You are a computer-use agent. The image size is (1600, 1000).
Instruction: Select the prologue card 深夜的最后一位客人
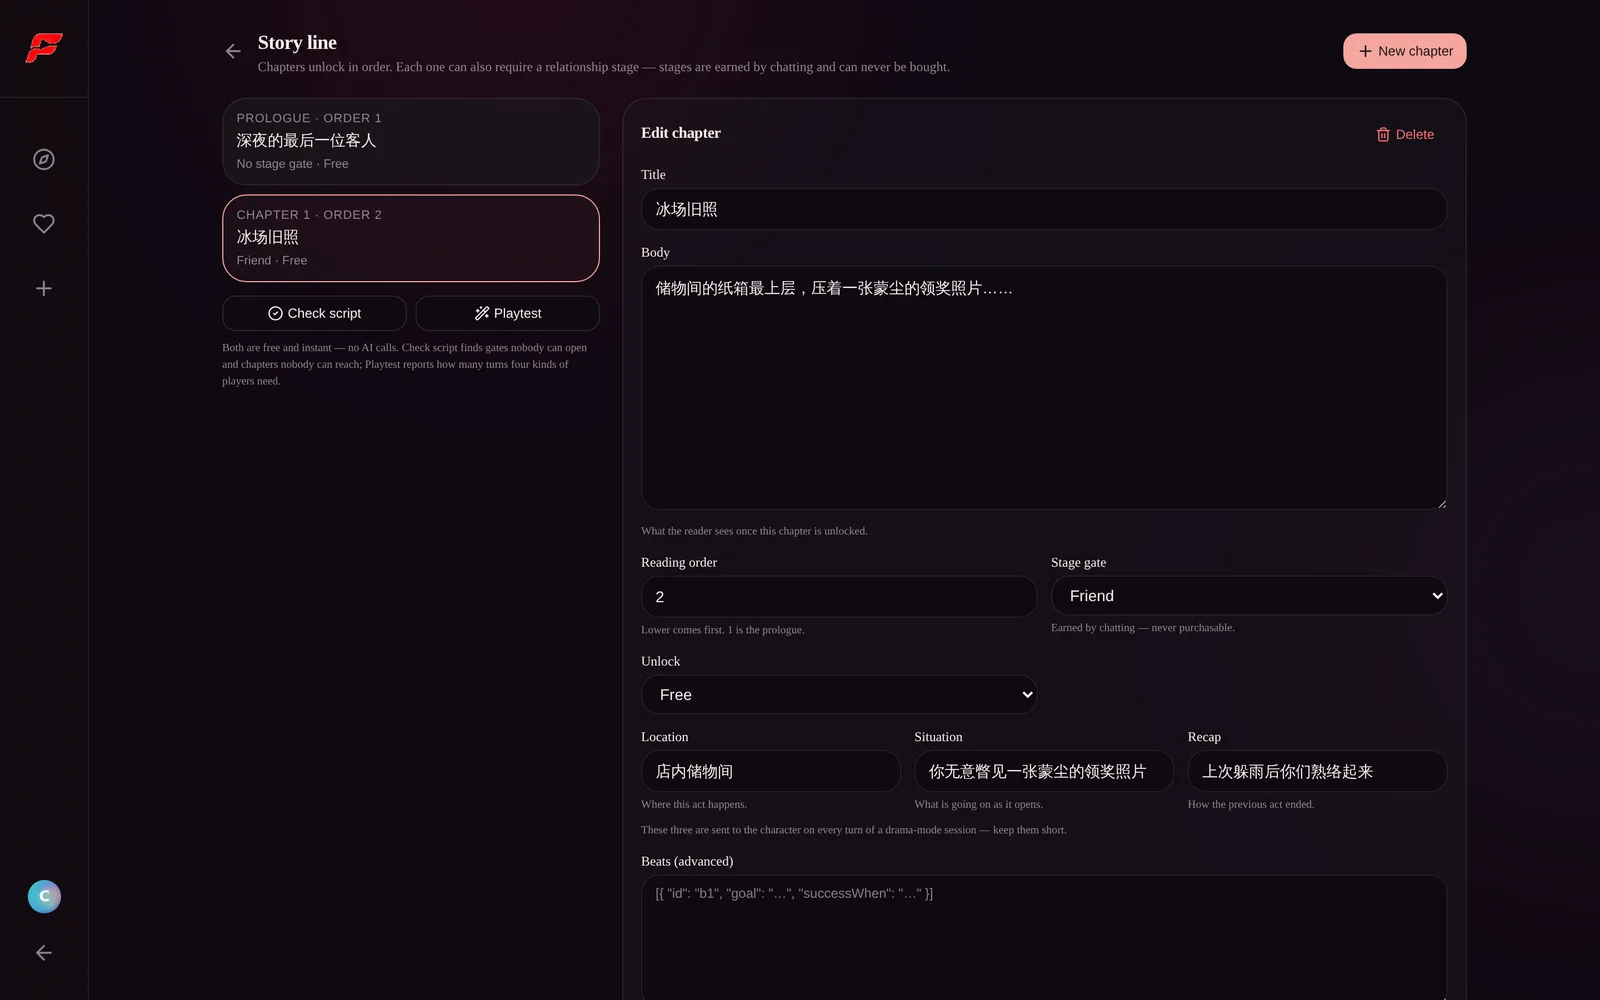click(x=411, y=141)
